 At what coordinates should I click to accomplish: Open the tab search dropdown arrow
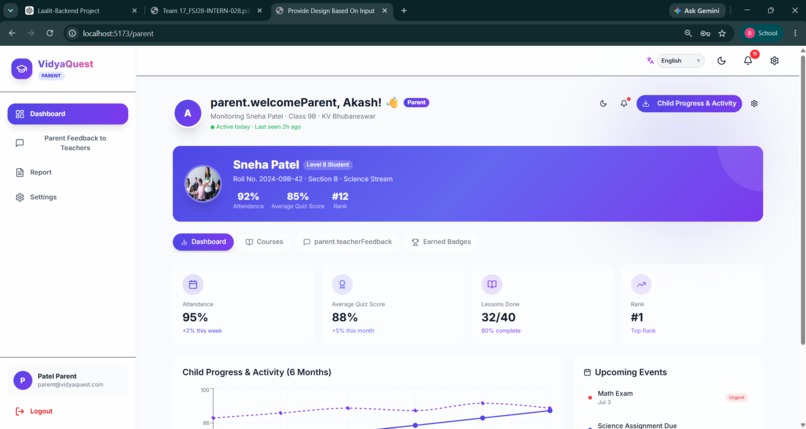(10, 10)
